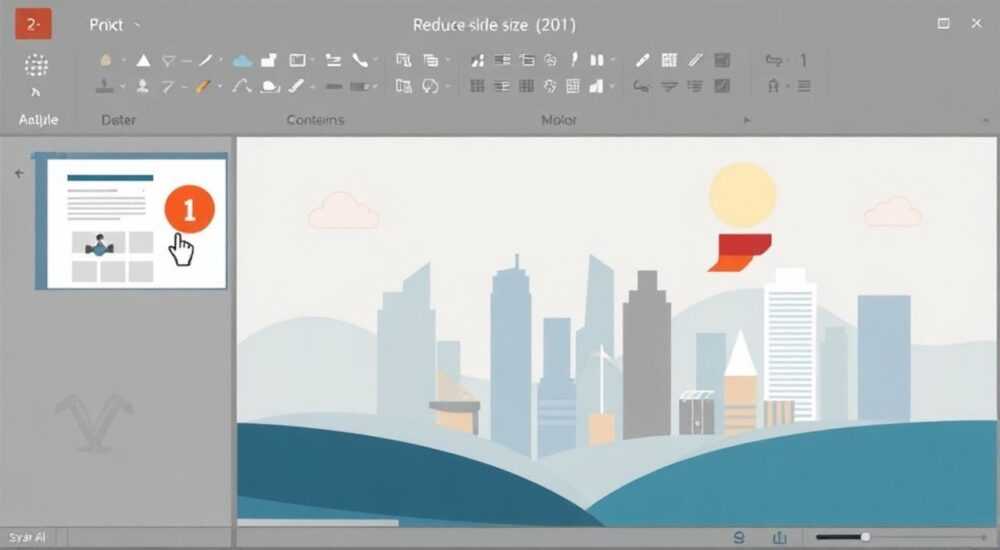
Task: Click the share icon in status bar
Action: (779, 538)
